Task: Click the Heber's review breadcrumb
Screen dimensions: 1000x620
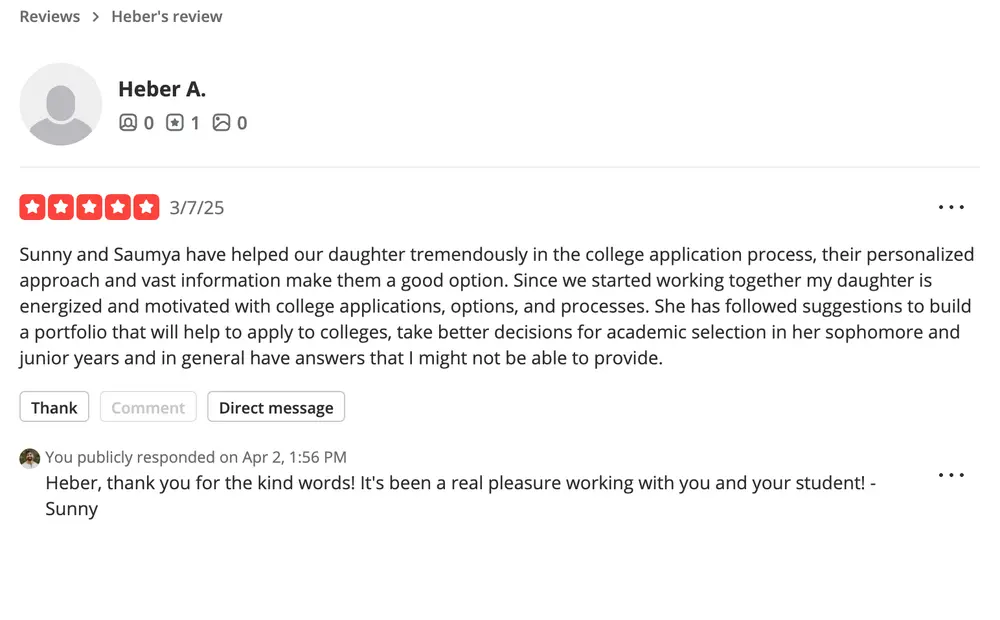Action: pos(166,17)
